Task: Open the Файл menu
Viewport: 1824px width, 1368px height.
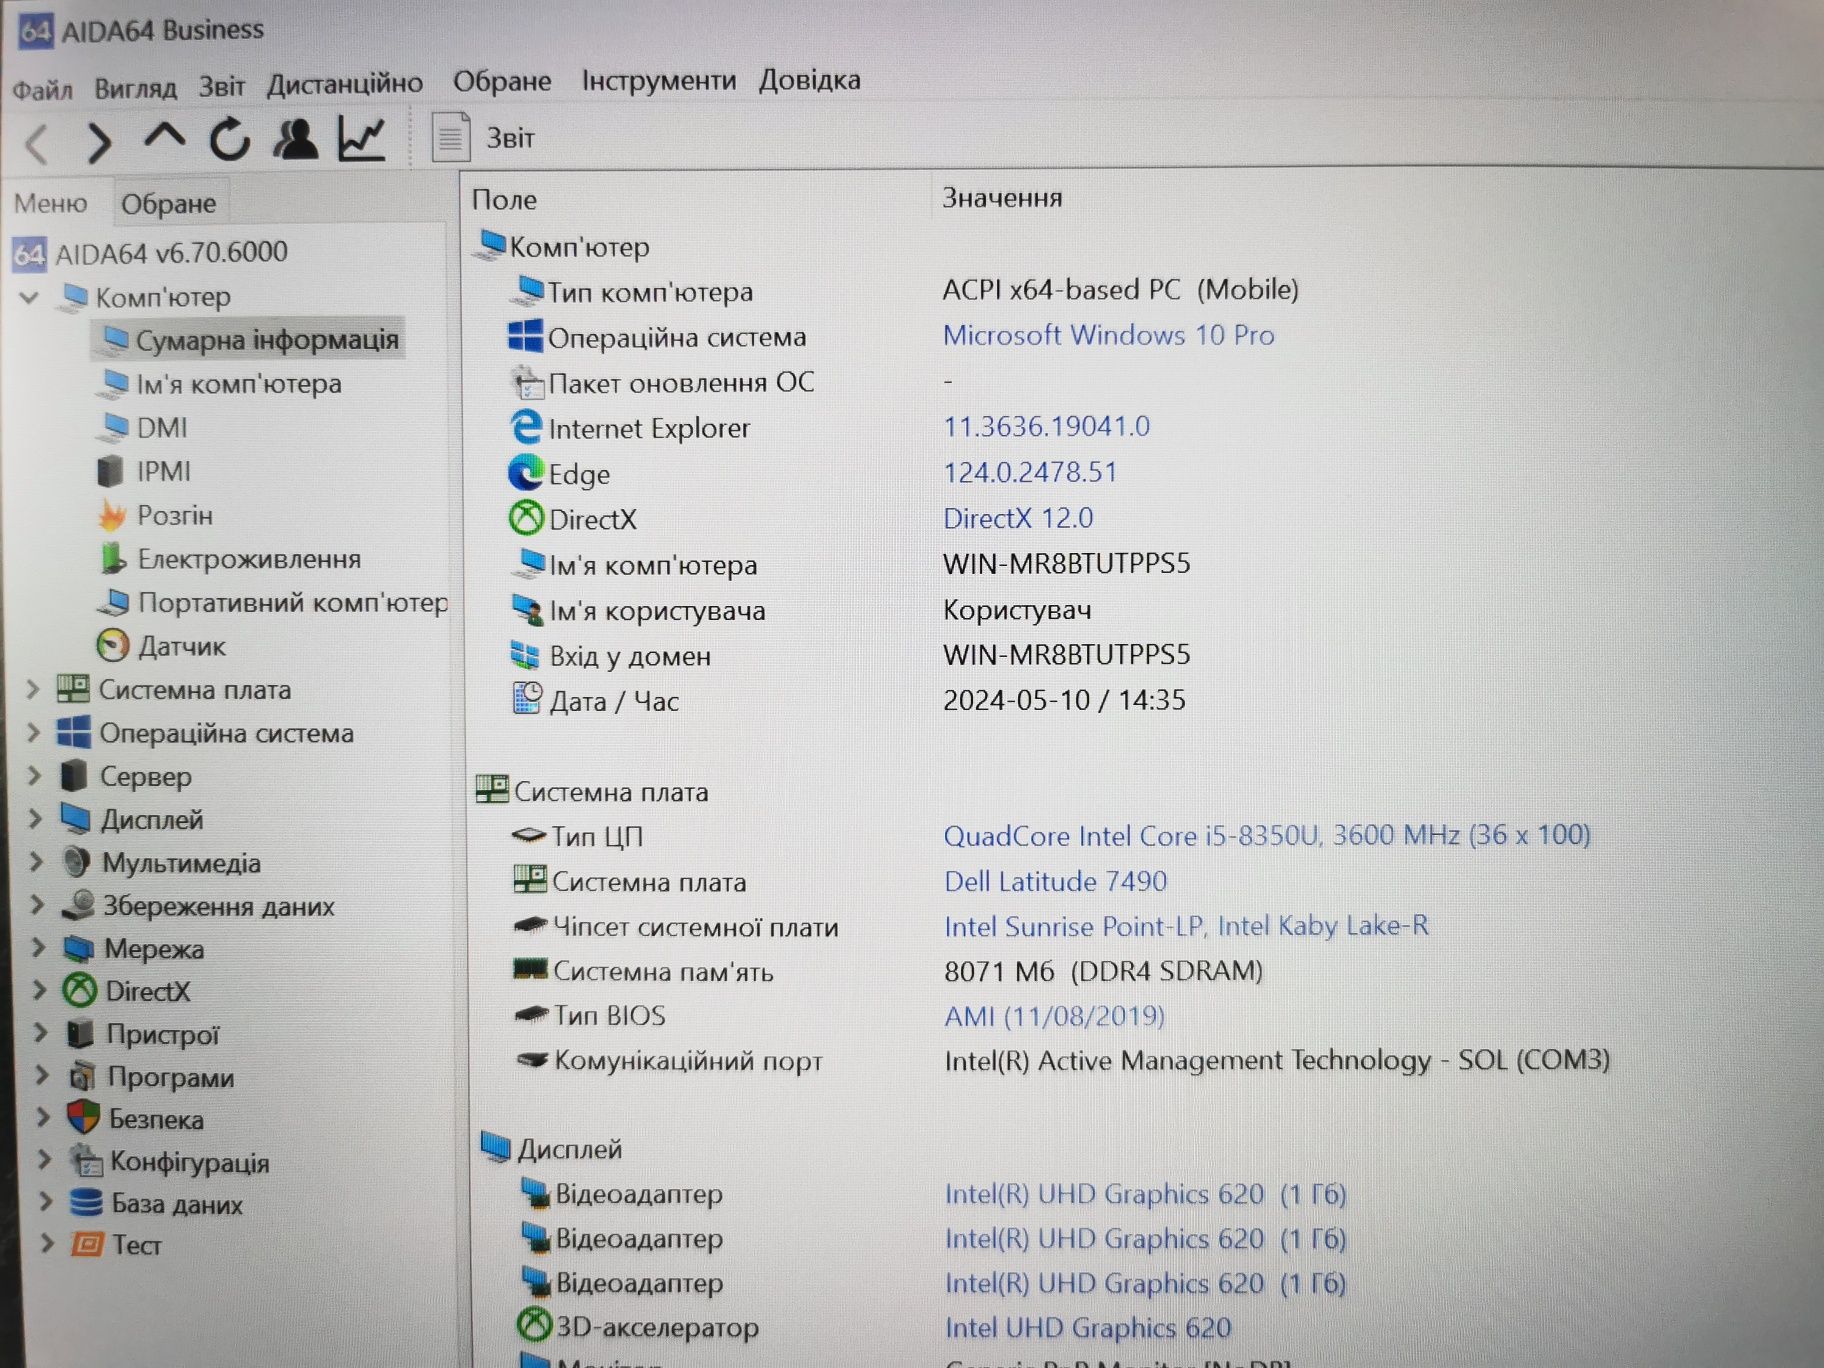Action: (42, 90)
